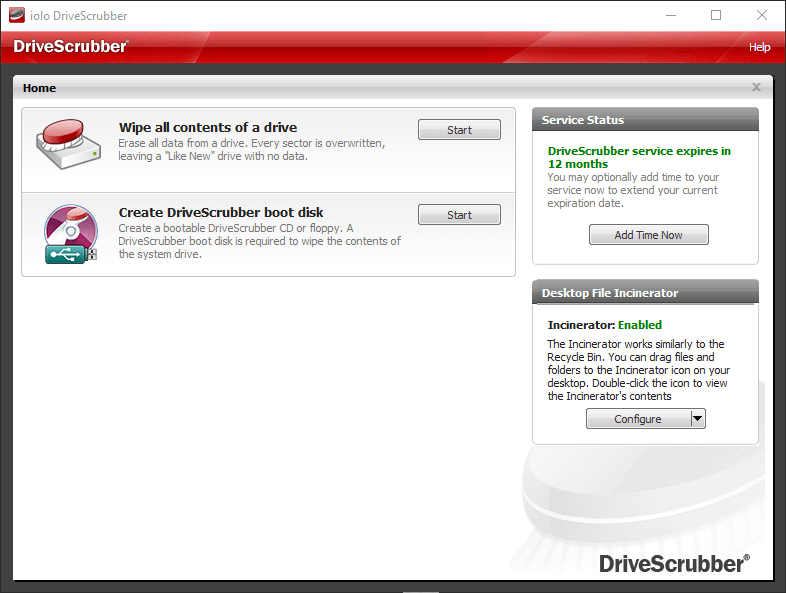Click the 'Erase all data from a drive' description
The image size is (786, 593).
(x=252, y=149)
